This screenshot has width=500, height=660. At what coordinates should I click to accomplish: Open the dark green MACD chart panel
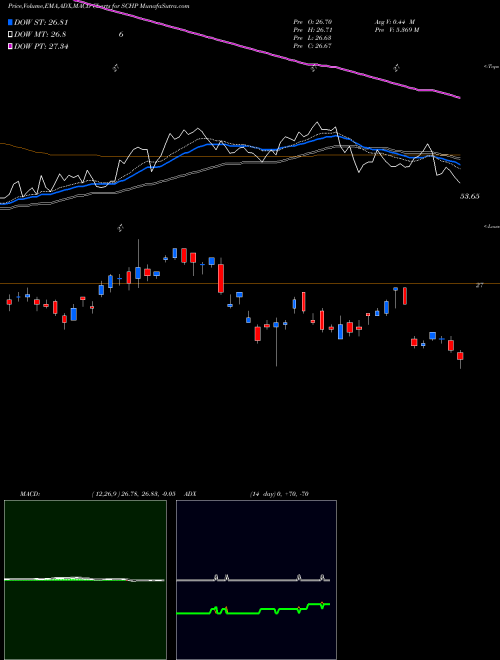point(85,580)
